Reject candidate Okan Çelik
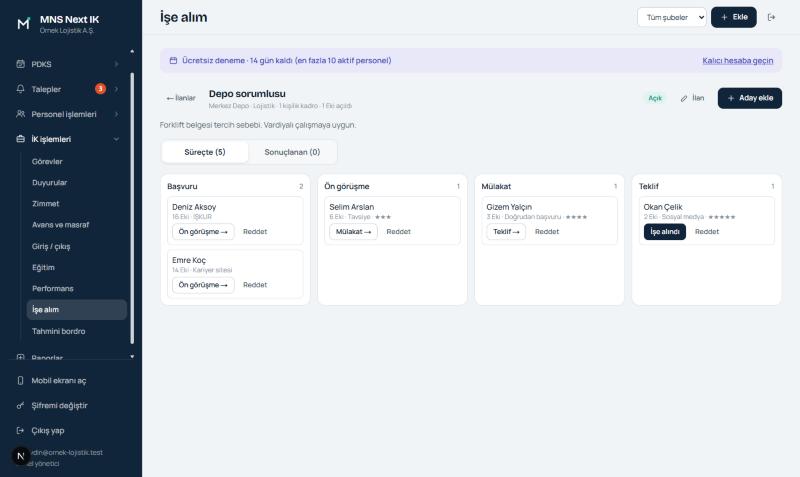 pyautogui.click(x=707, y=232)
